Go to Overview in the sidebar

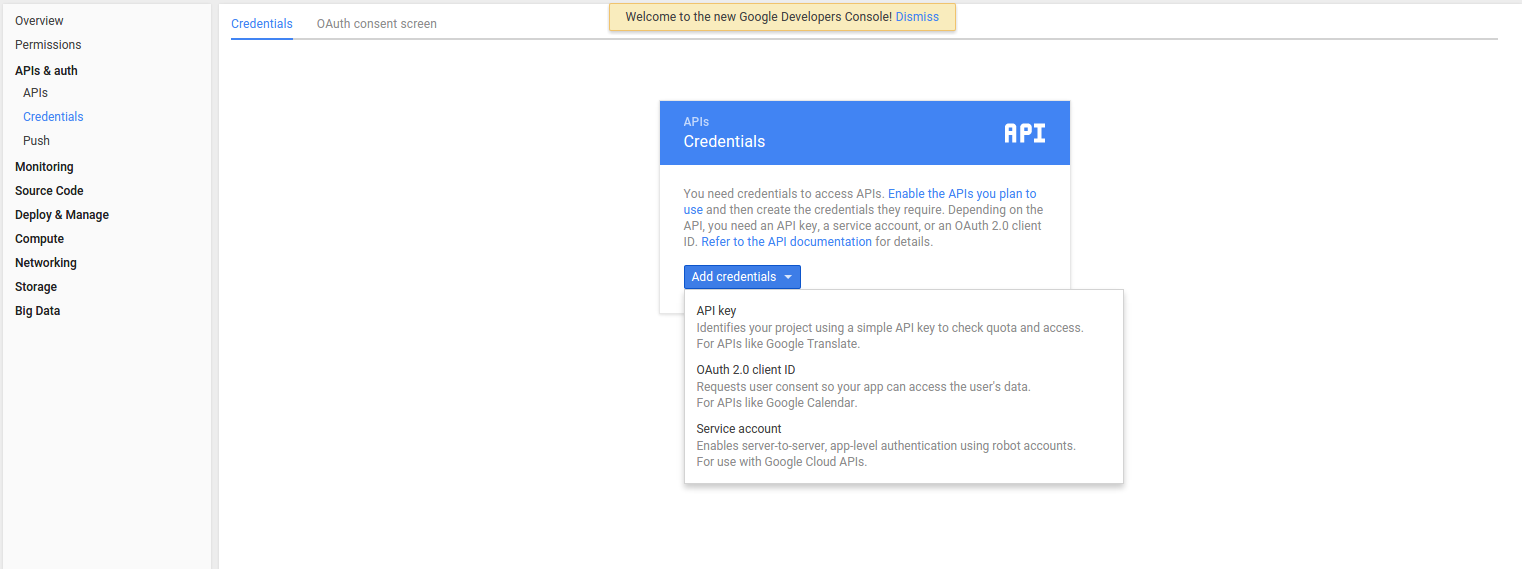click(x=39, y=21)
